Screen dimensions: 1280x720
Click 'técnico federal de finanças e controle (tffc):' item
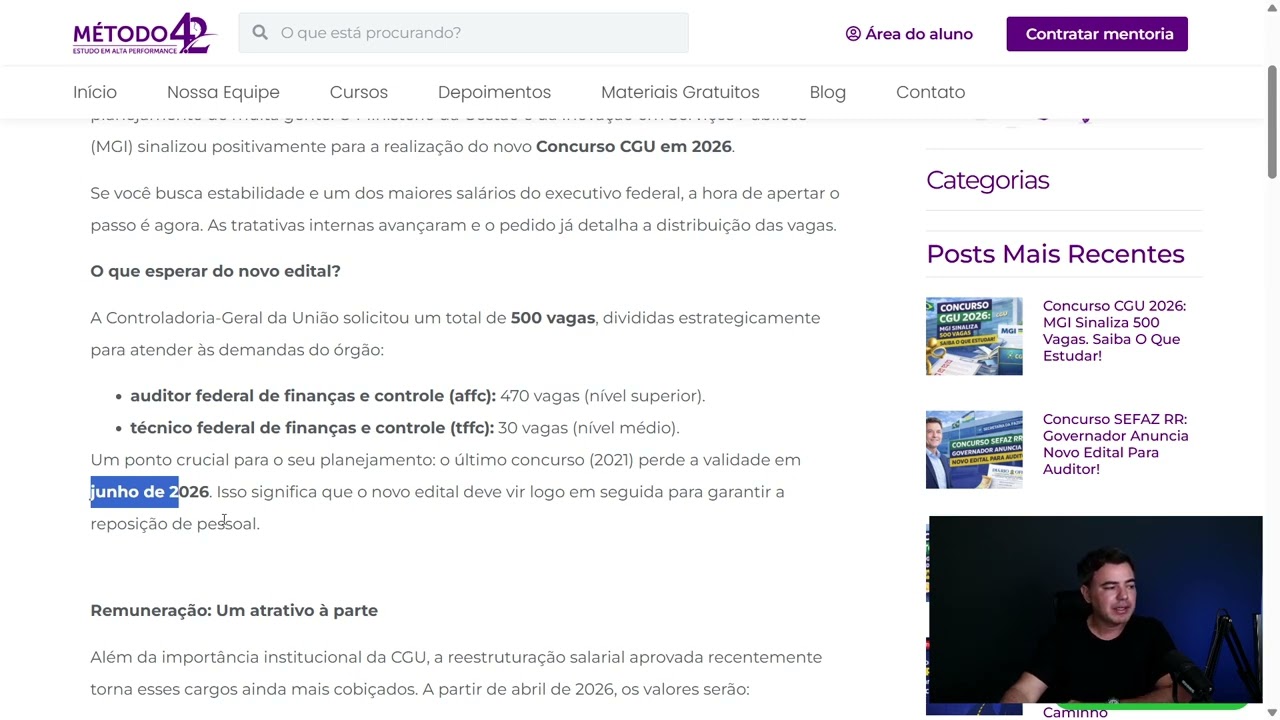(x=312, y=428)
